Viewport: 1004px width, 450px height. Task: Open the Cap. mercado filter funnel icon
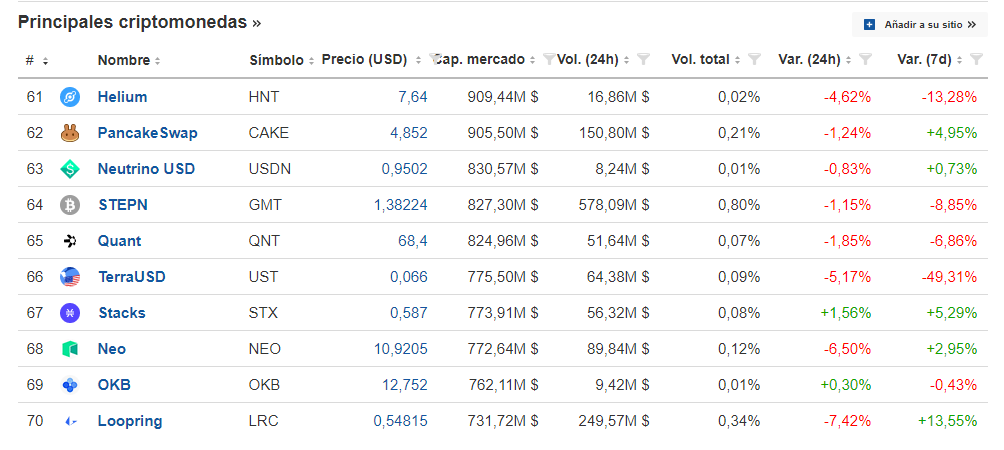pyautogui.click(x=549, y=60)
